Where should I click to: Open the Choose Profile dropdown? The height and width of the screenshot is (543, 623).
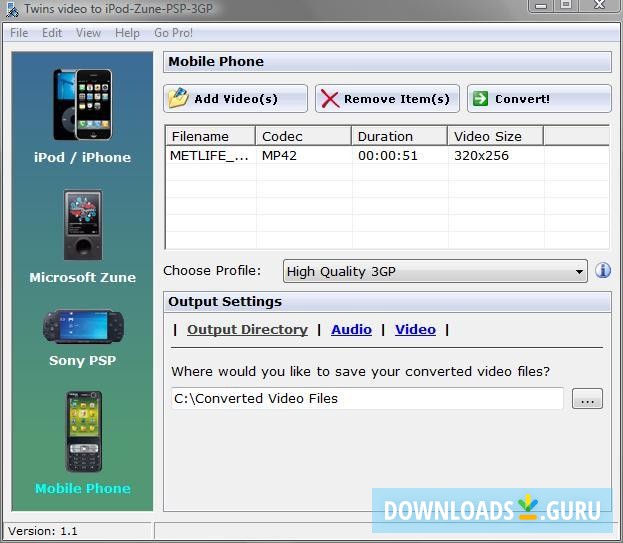[x=435, y=271]
